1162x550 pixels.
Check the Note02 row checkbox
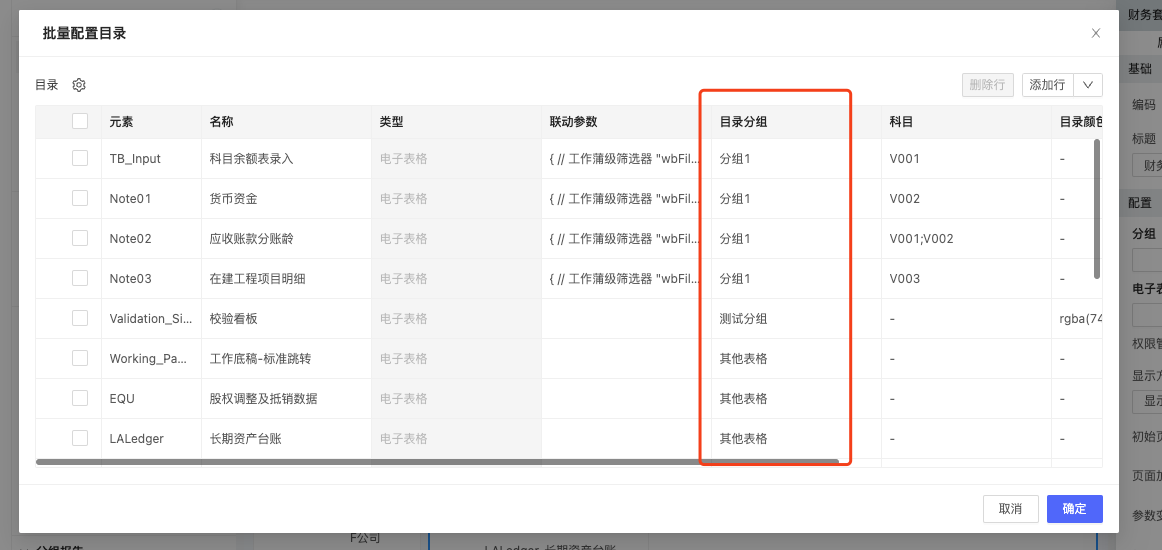click(x=80, y=238)
